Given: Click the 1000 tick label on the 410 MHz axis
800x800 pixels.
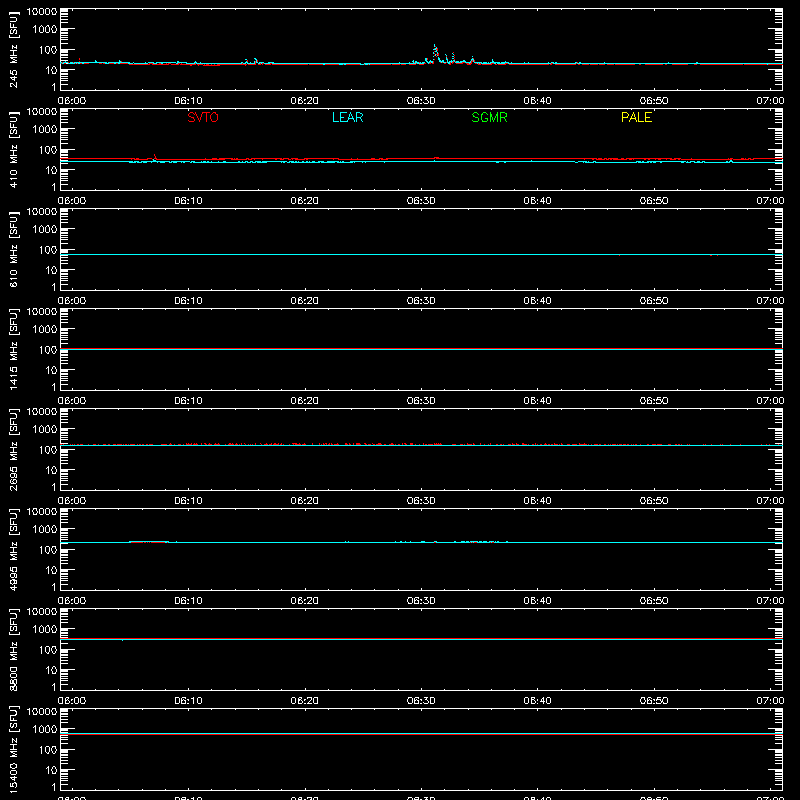Looking at the screenshot, I should (x=45, y=130).
